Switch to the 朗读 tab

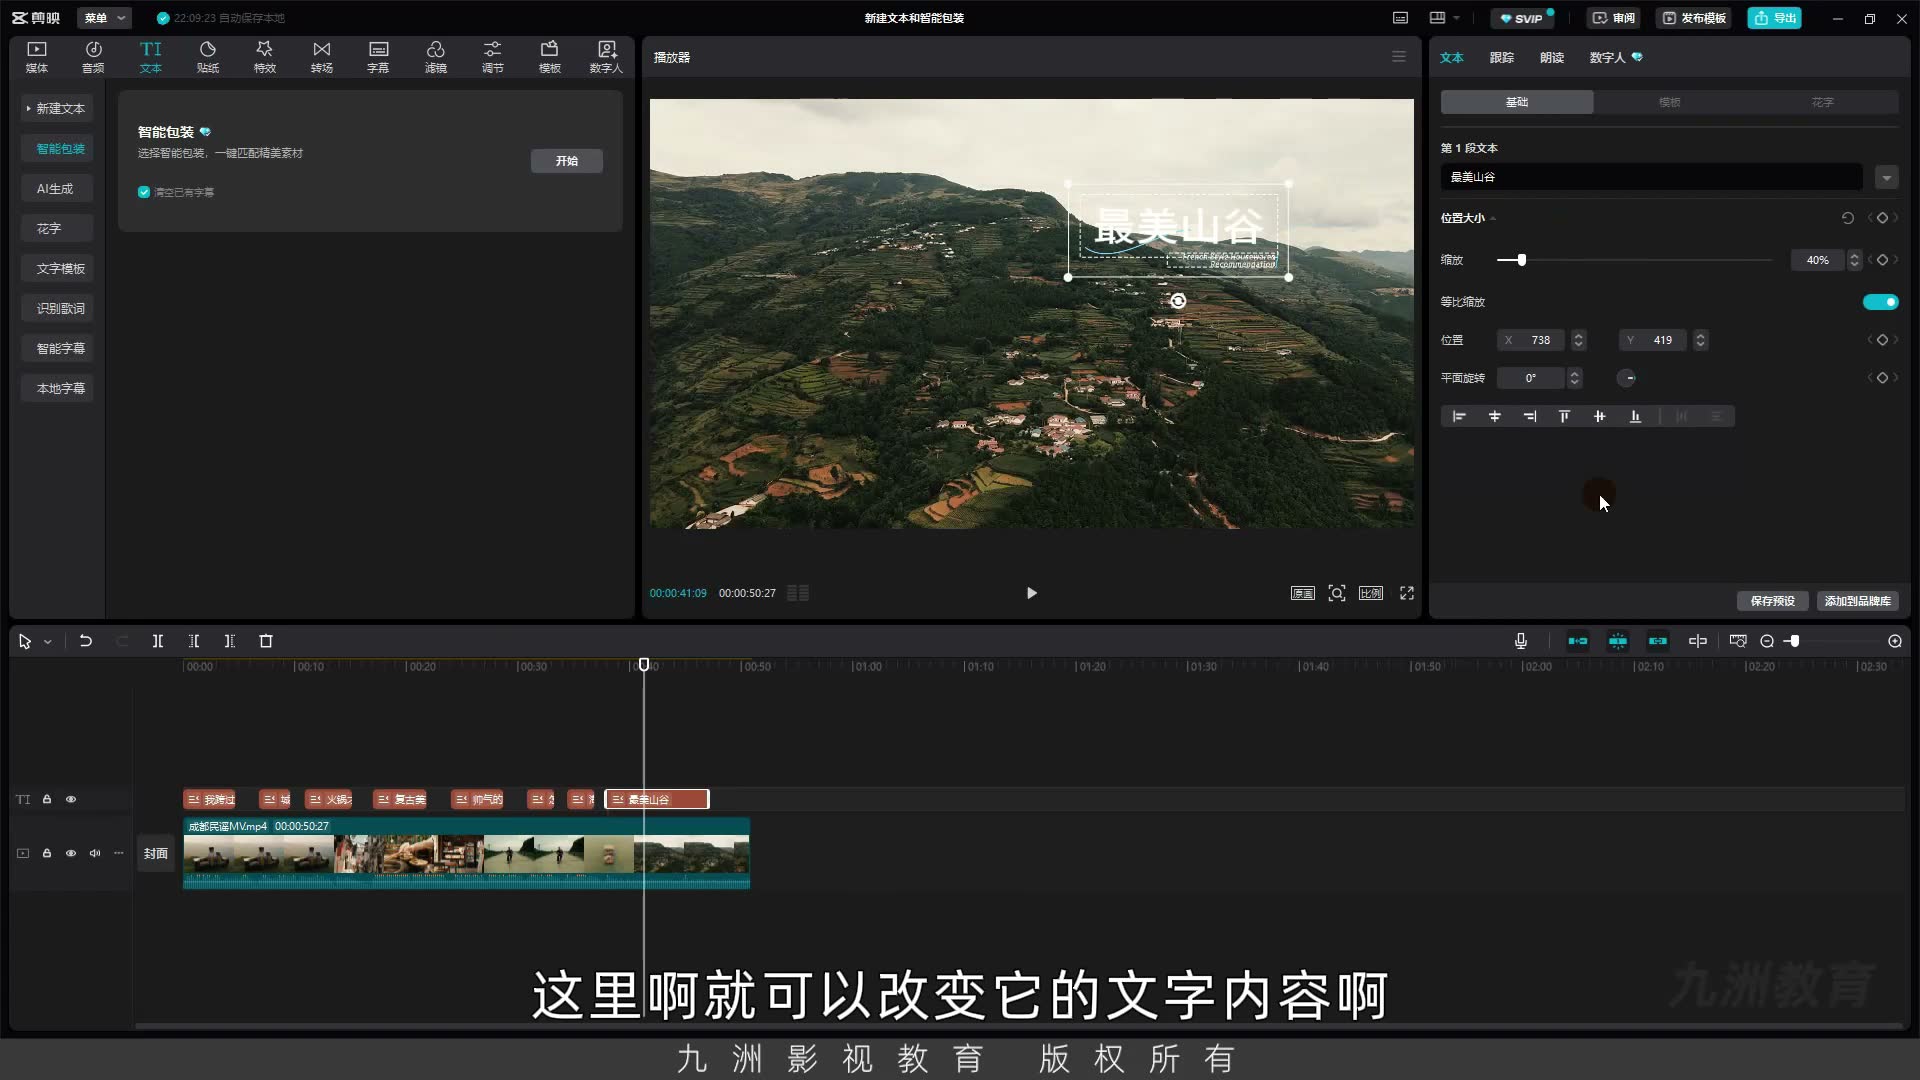coord(1551,57)
